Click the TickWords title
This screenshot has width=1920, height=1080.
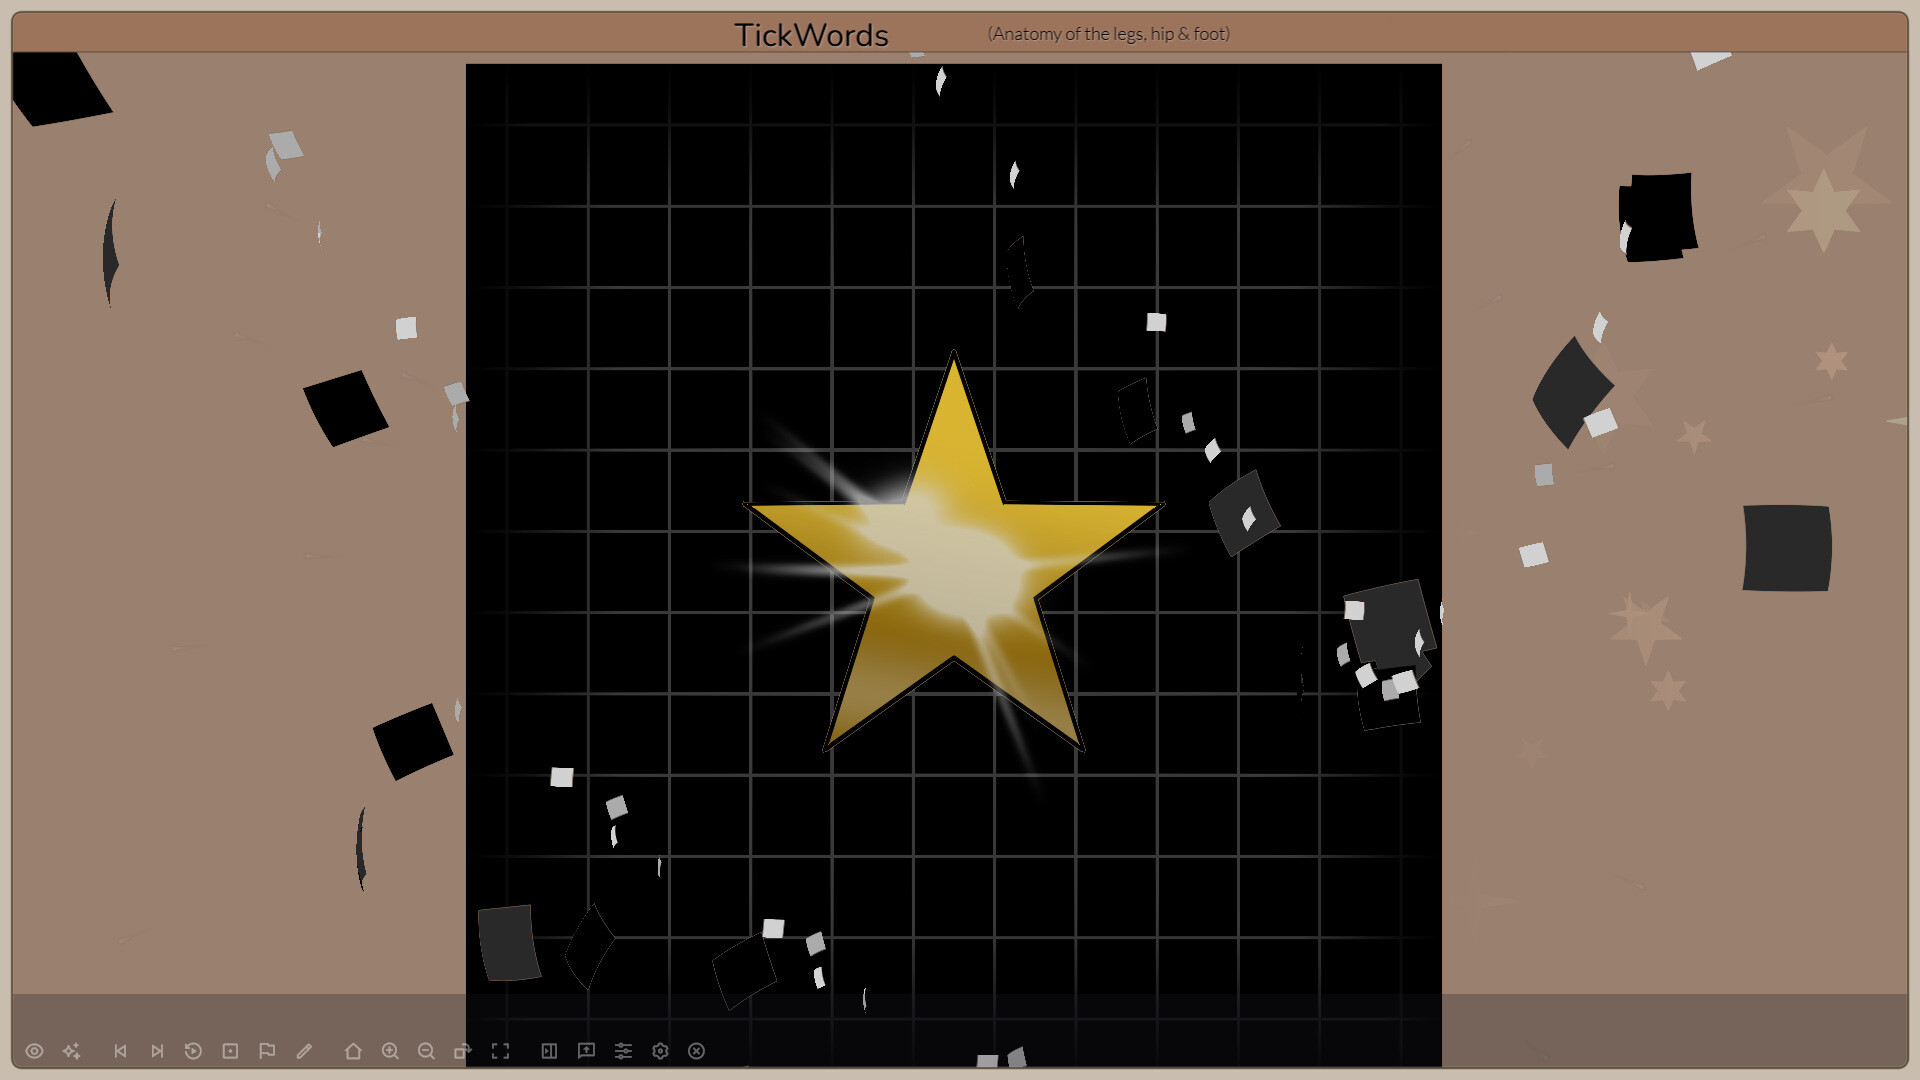[x=812, y=34]
